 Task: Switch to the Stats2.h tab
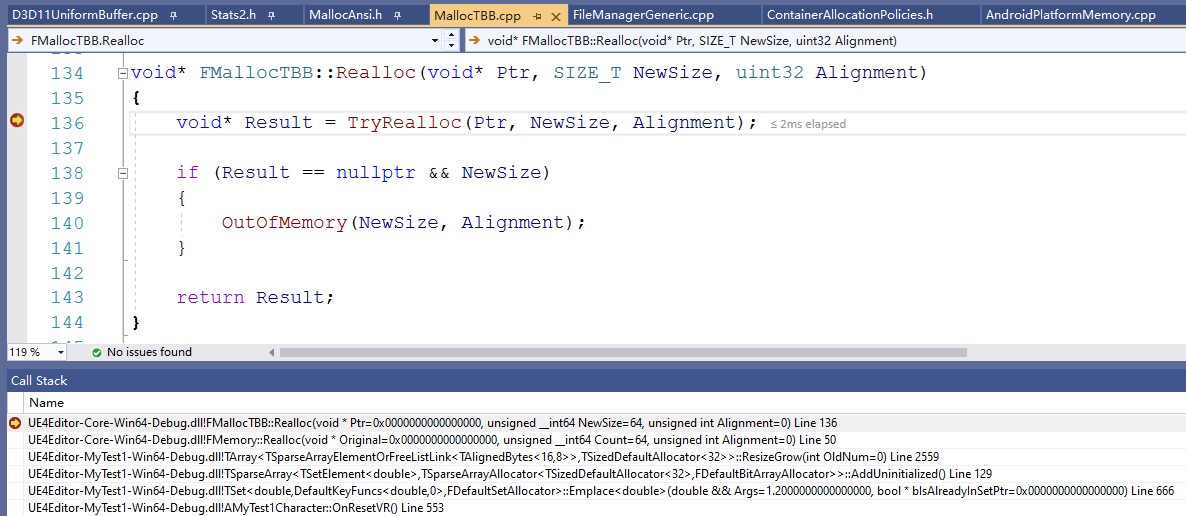(x=235, y=15)
